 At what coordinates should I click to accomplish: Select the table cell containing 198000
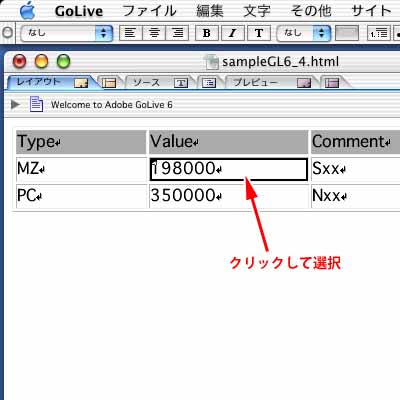click(228, 169)
